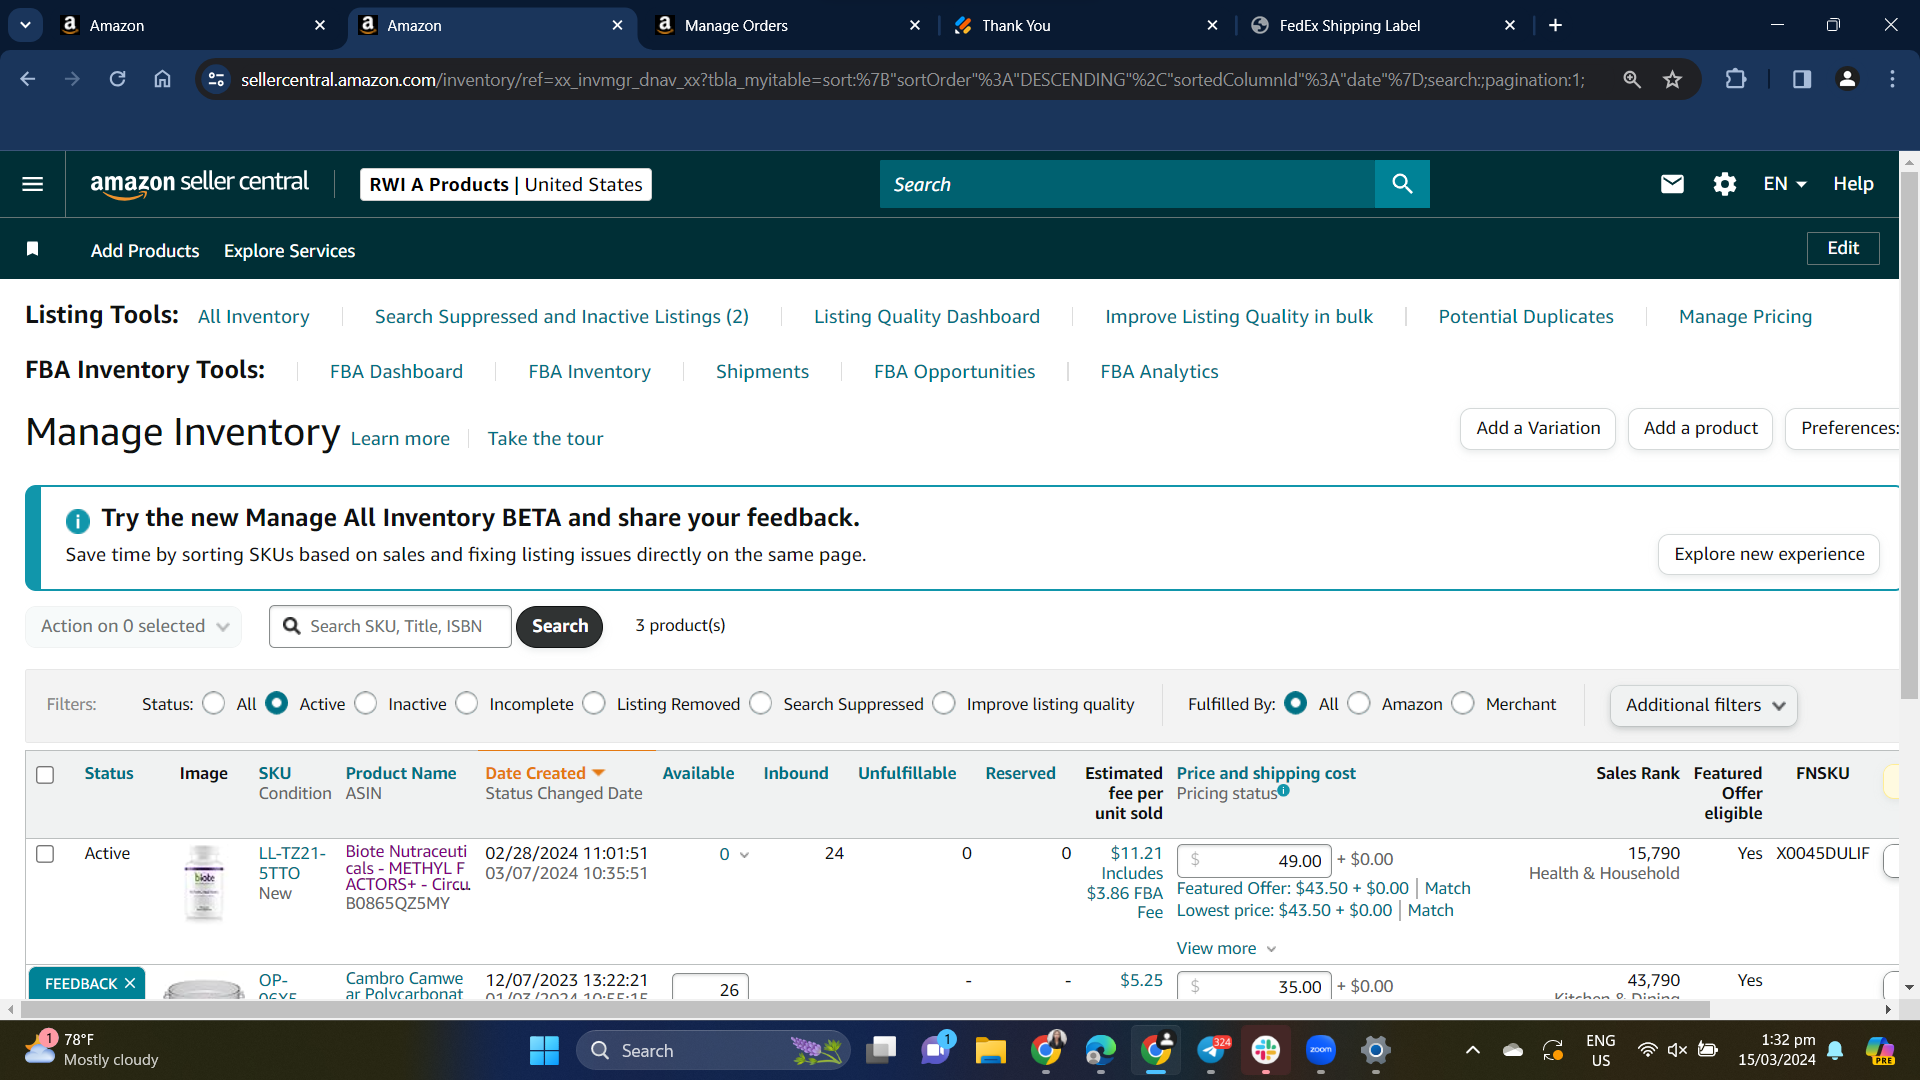1920x1080 pixels.
Task: Close the FEEDBACK tab button
Action: pyautogui.click(x=130, y=984)
